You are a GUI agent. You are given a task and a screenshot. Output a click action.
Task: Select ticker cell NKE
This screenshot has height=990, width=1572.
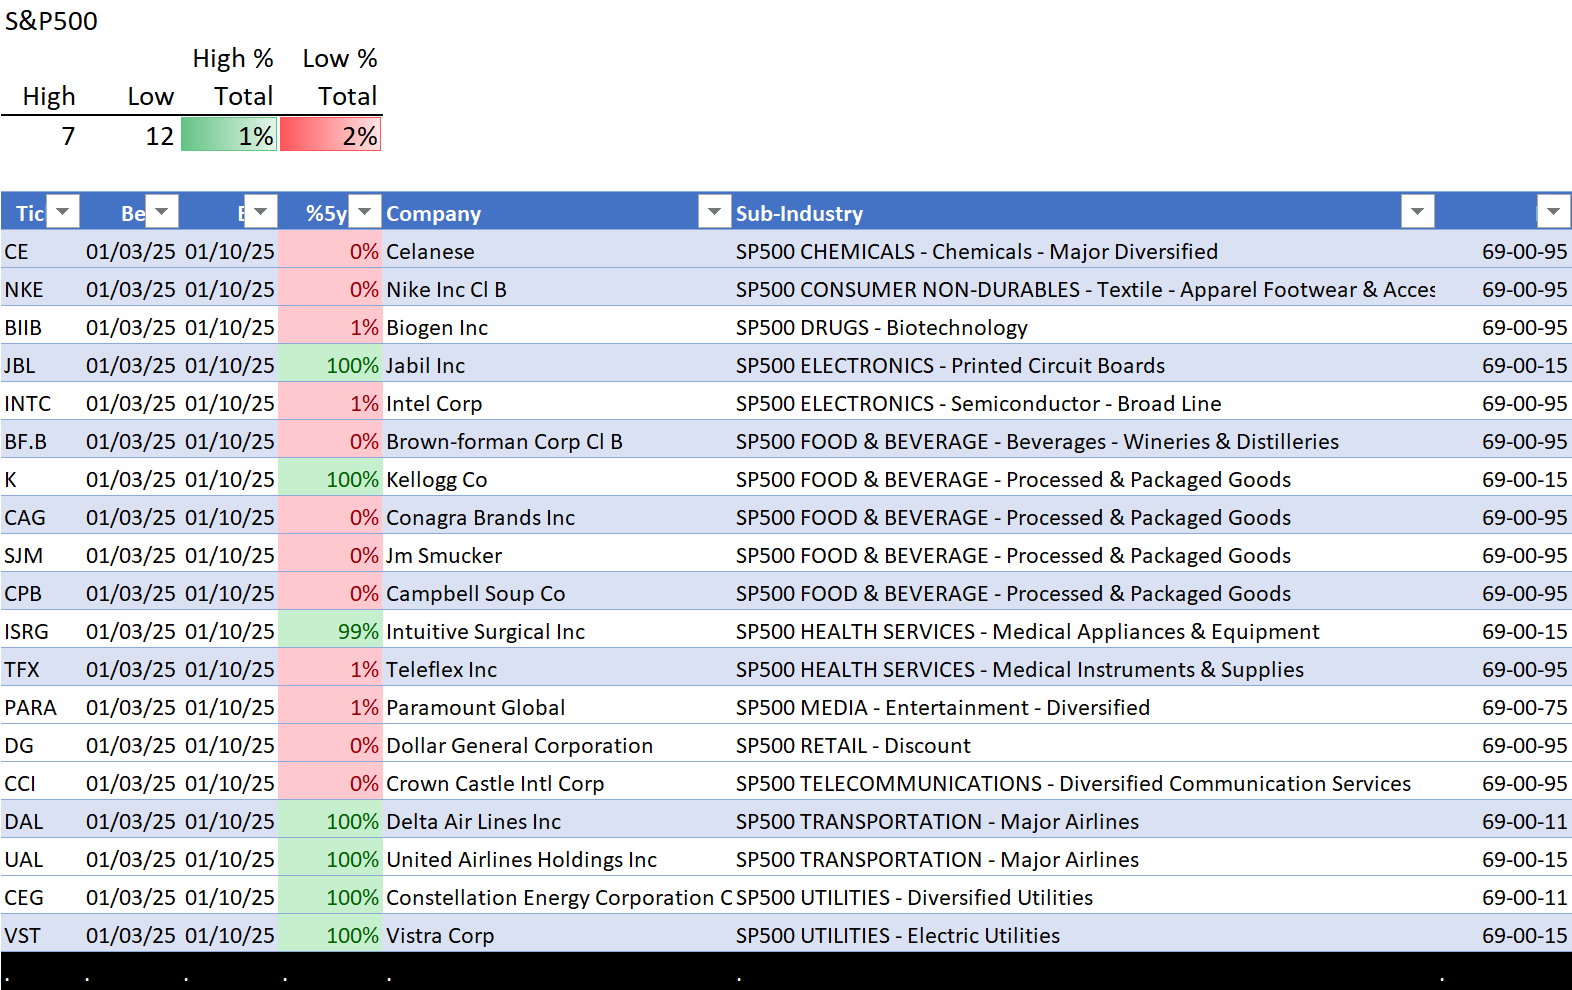(40, 289)
